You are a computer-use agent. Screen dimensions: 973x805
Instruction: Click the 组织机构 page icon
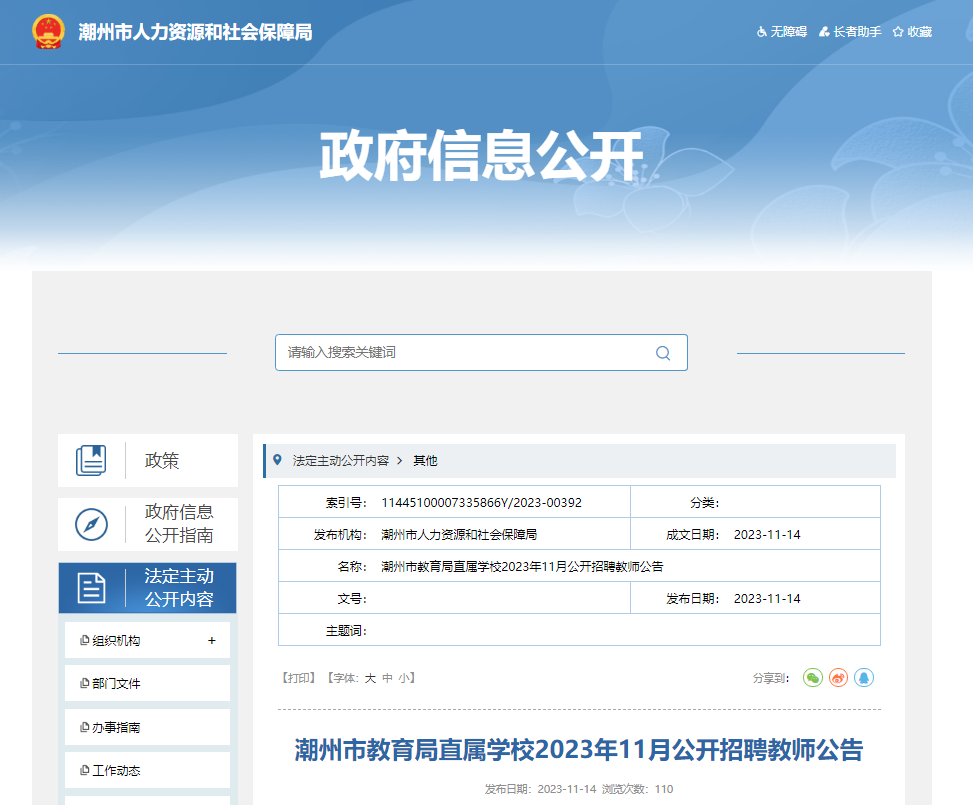[x=84, y=640]
